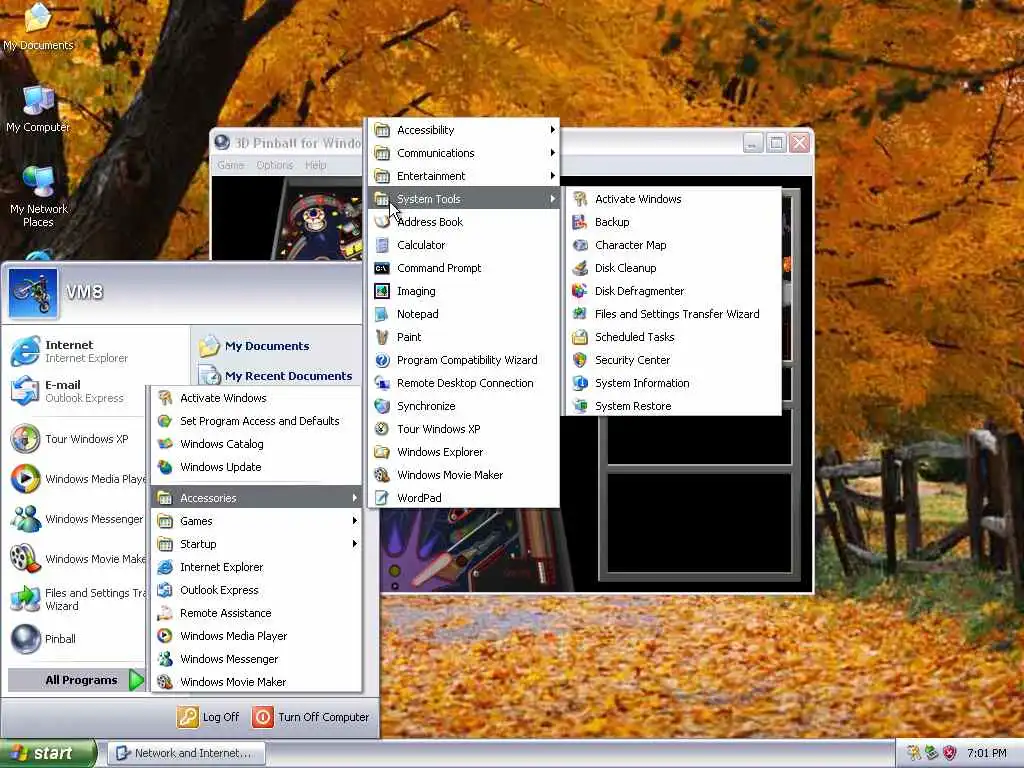Click the Command Prompt icon

point(382,268)
